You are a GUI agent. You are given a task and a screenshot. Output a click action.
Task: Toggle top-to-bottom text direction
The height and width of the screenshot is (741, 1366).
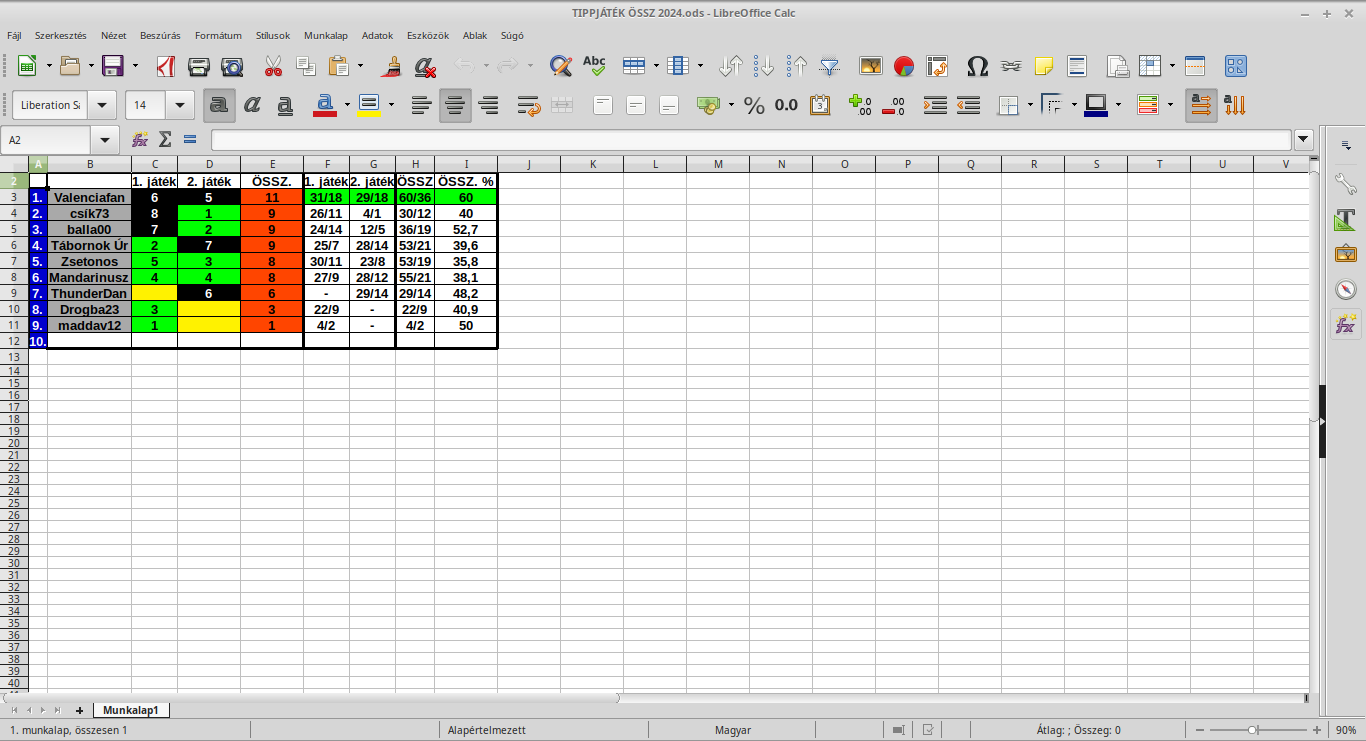coord(1235,105)
